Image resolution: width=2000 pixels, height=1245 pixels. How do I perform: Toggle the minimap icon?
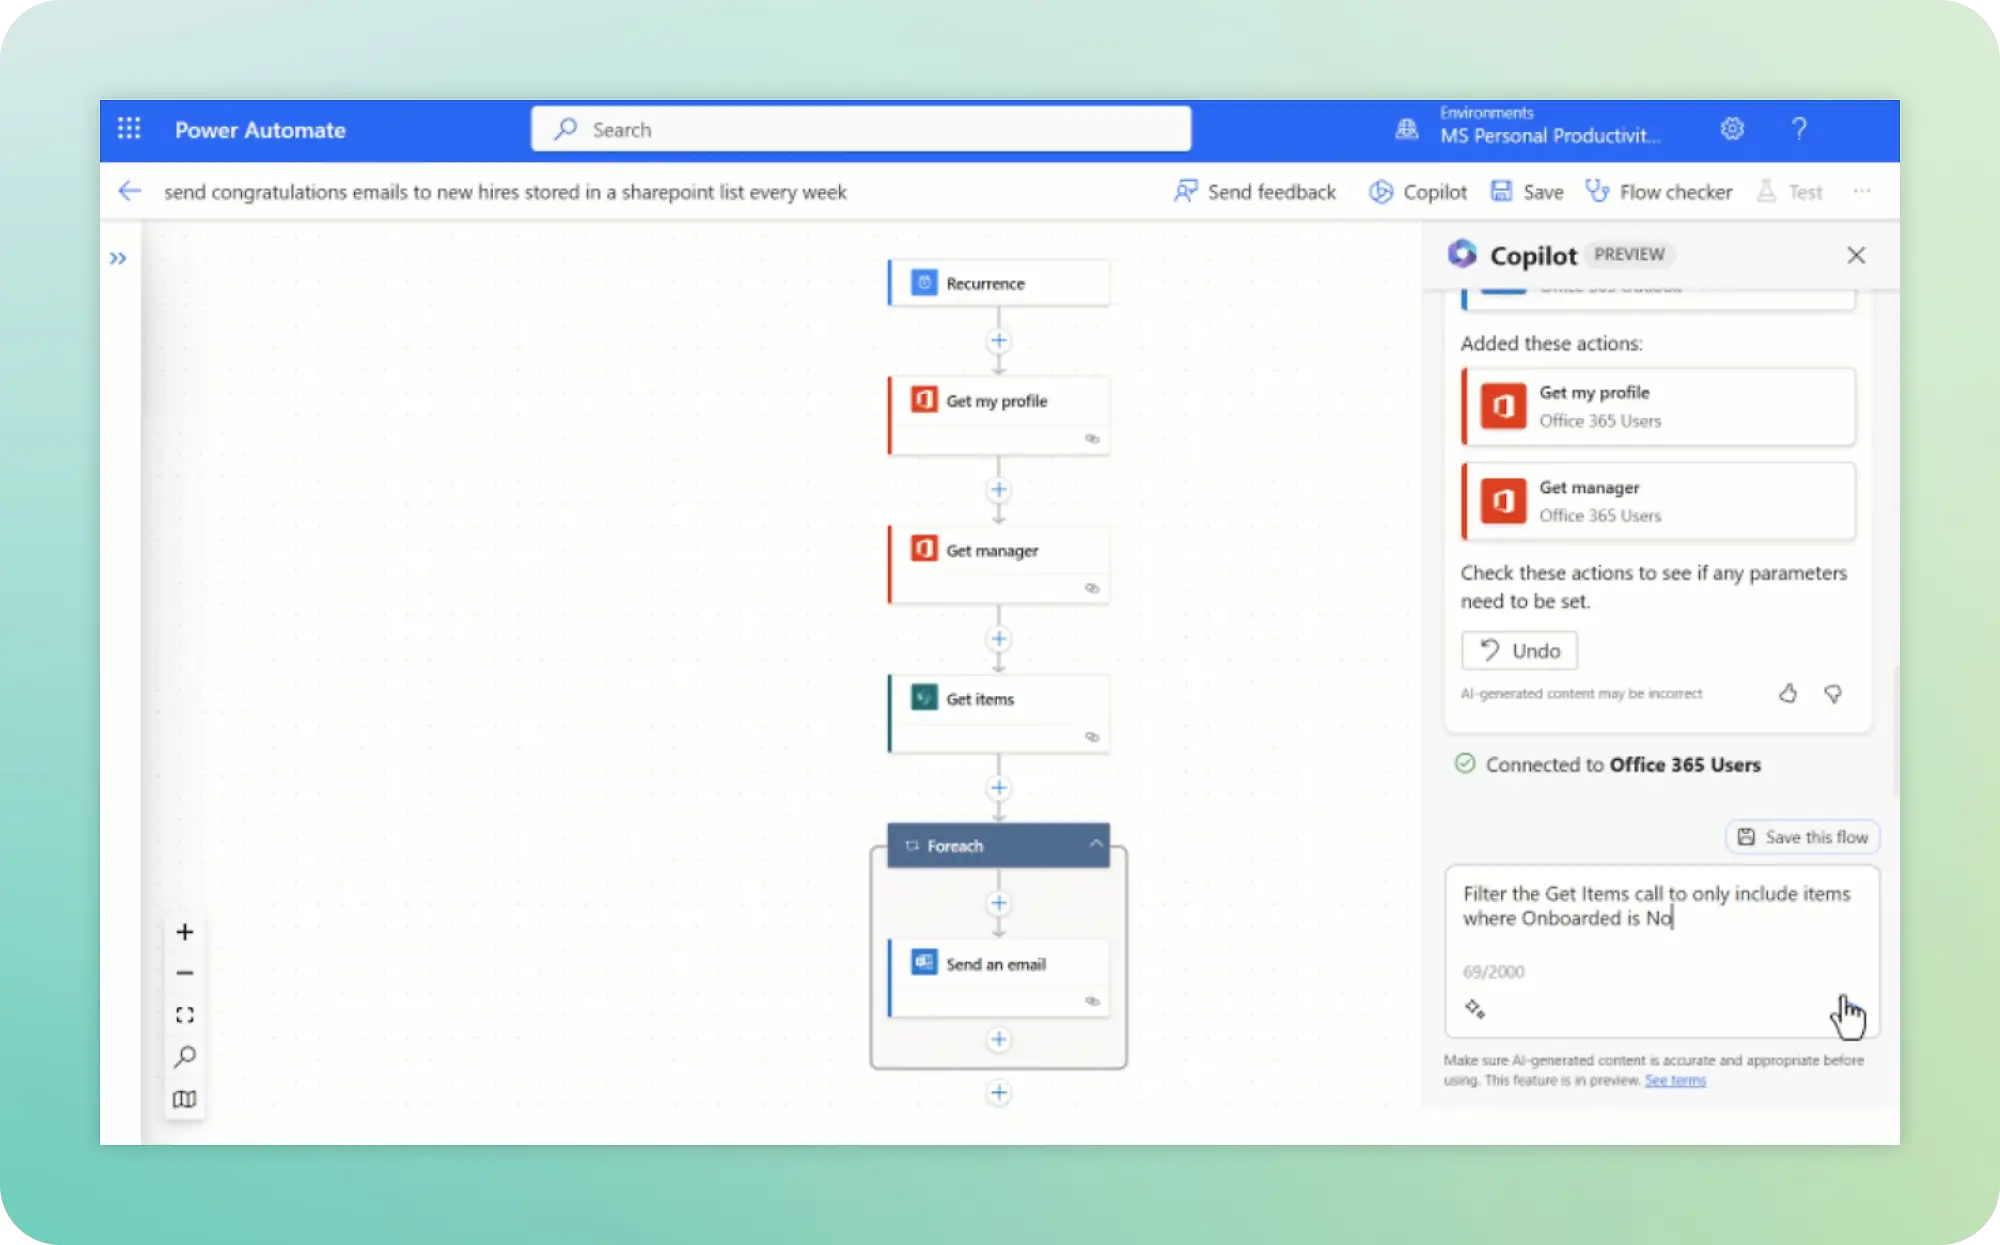[x=185, y=1099]
